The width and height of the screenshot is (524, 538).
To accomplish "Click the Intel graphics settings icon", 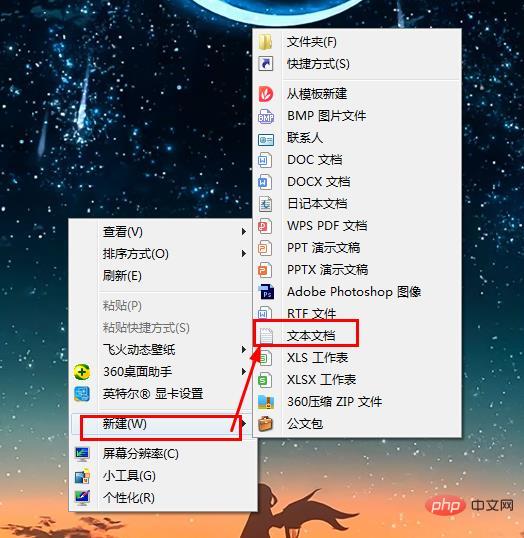I will coord(82,394).
